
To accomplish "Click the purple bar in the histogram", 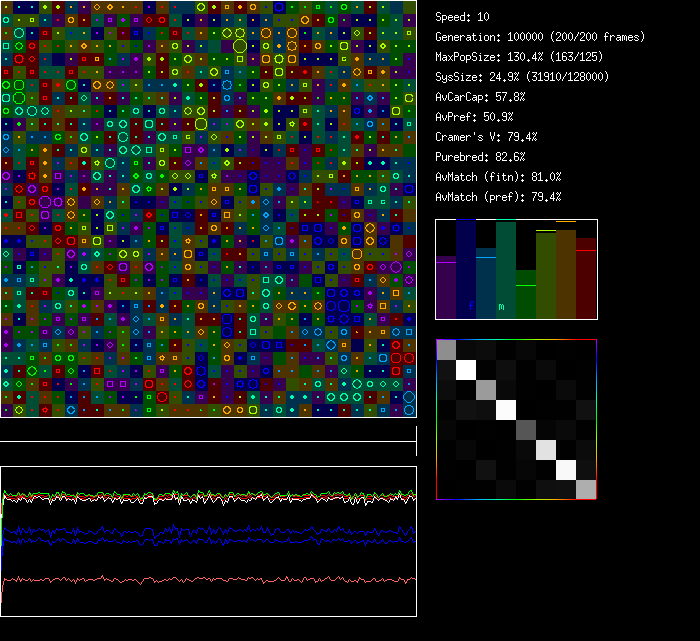I will [446, 288].
